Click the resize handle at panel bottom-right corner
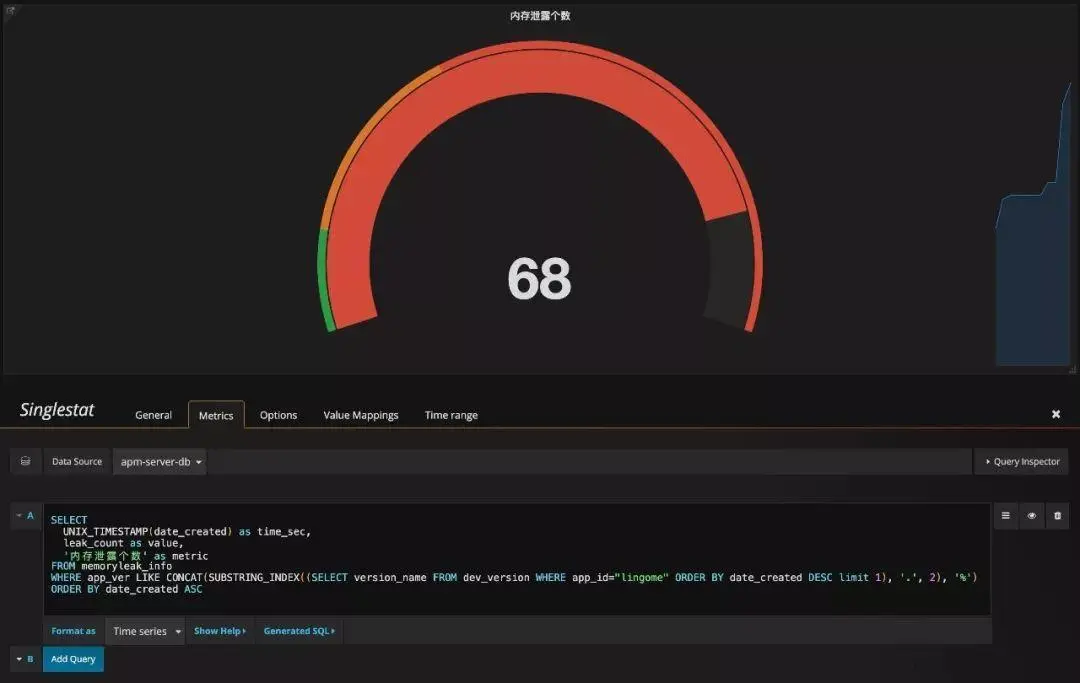1080x683 pixels. (1072, 370)
